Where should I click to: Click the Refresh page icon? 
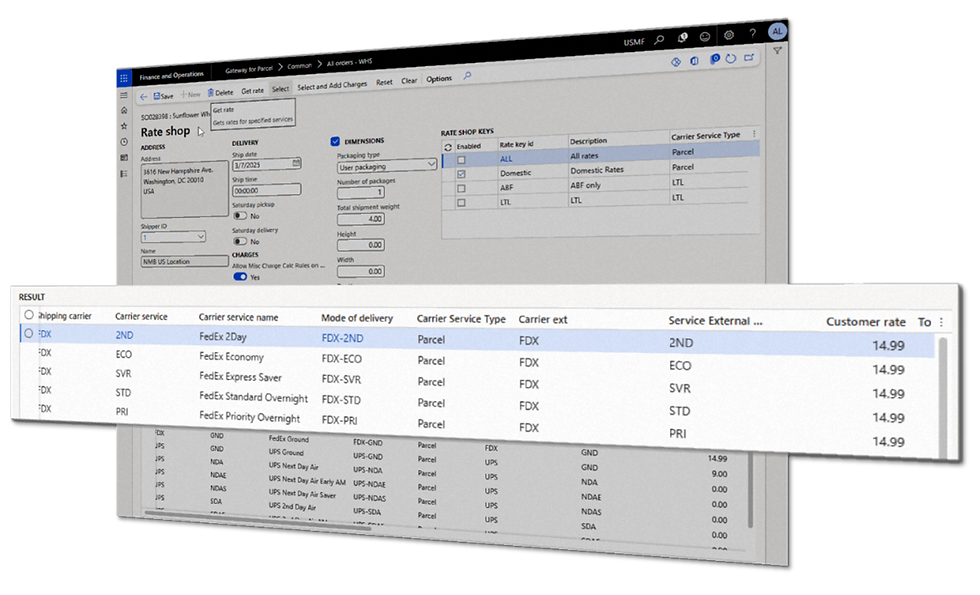[x=731, y=58]
